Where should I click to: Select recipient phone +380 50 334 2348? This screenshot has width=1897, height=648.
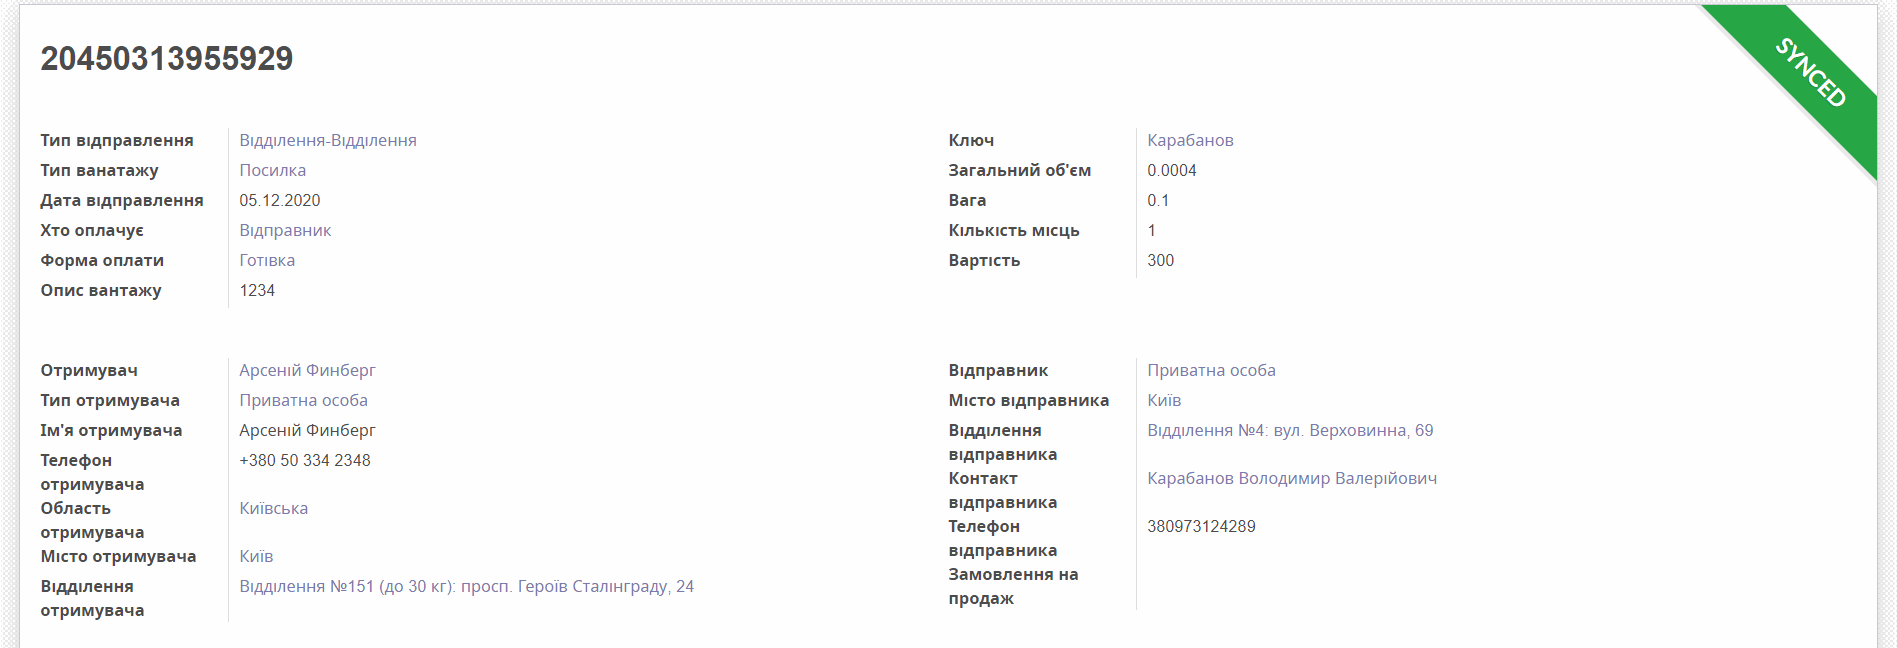(305, 460)
